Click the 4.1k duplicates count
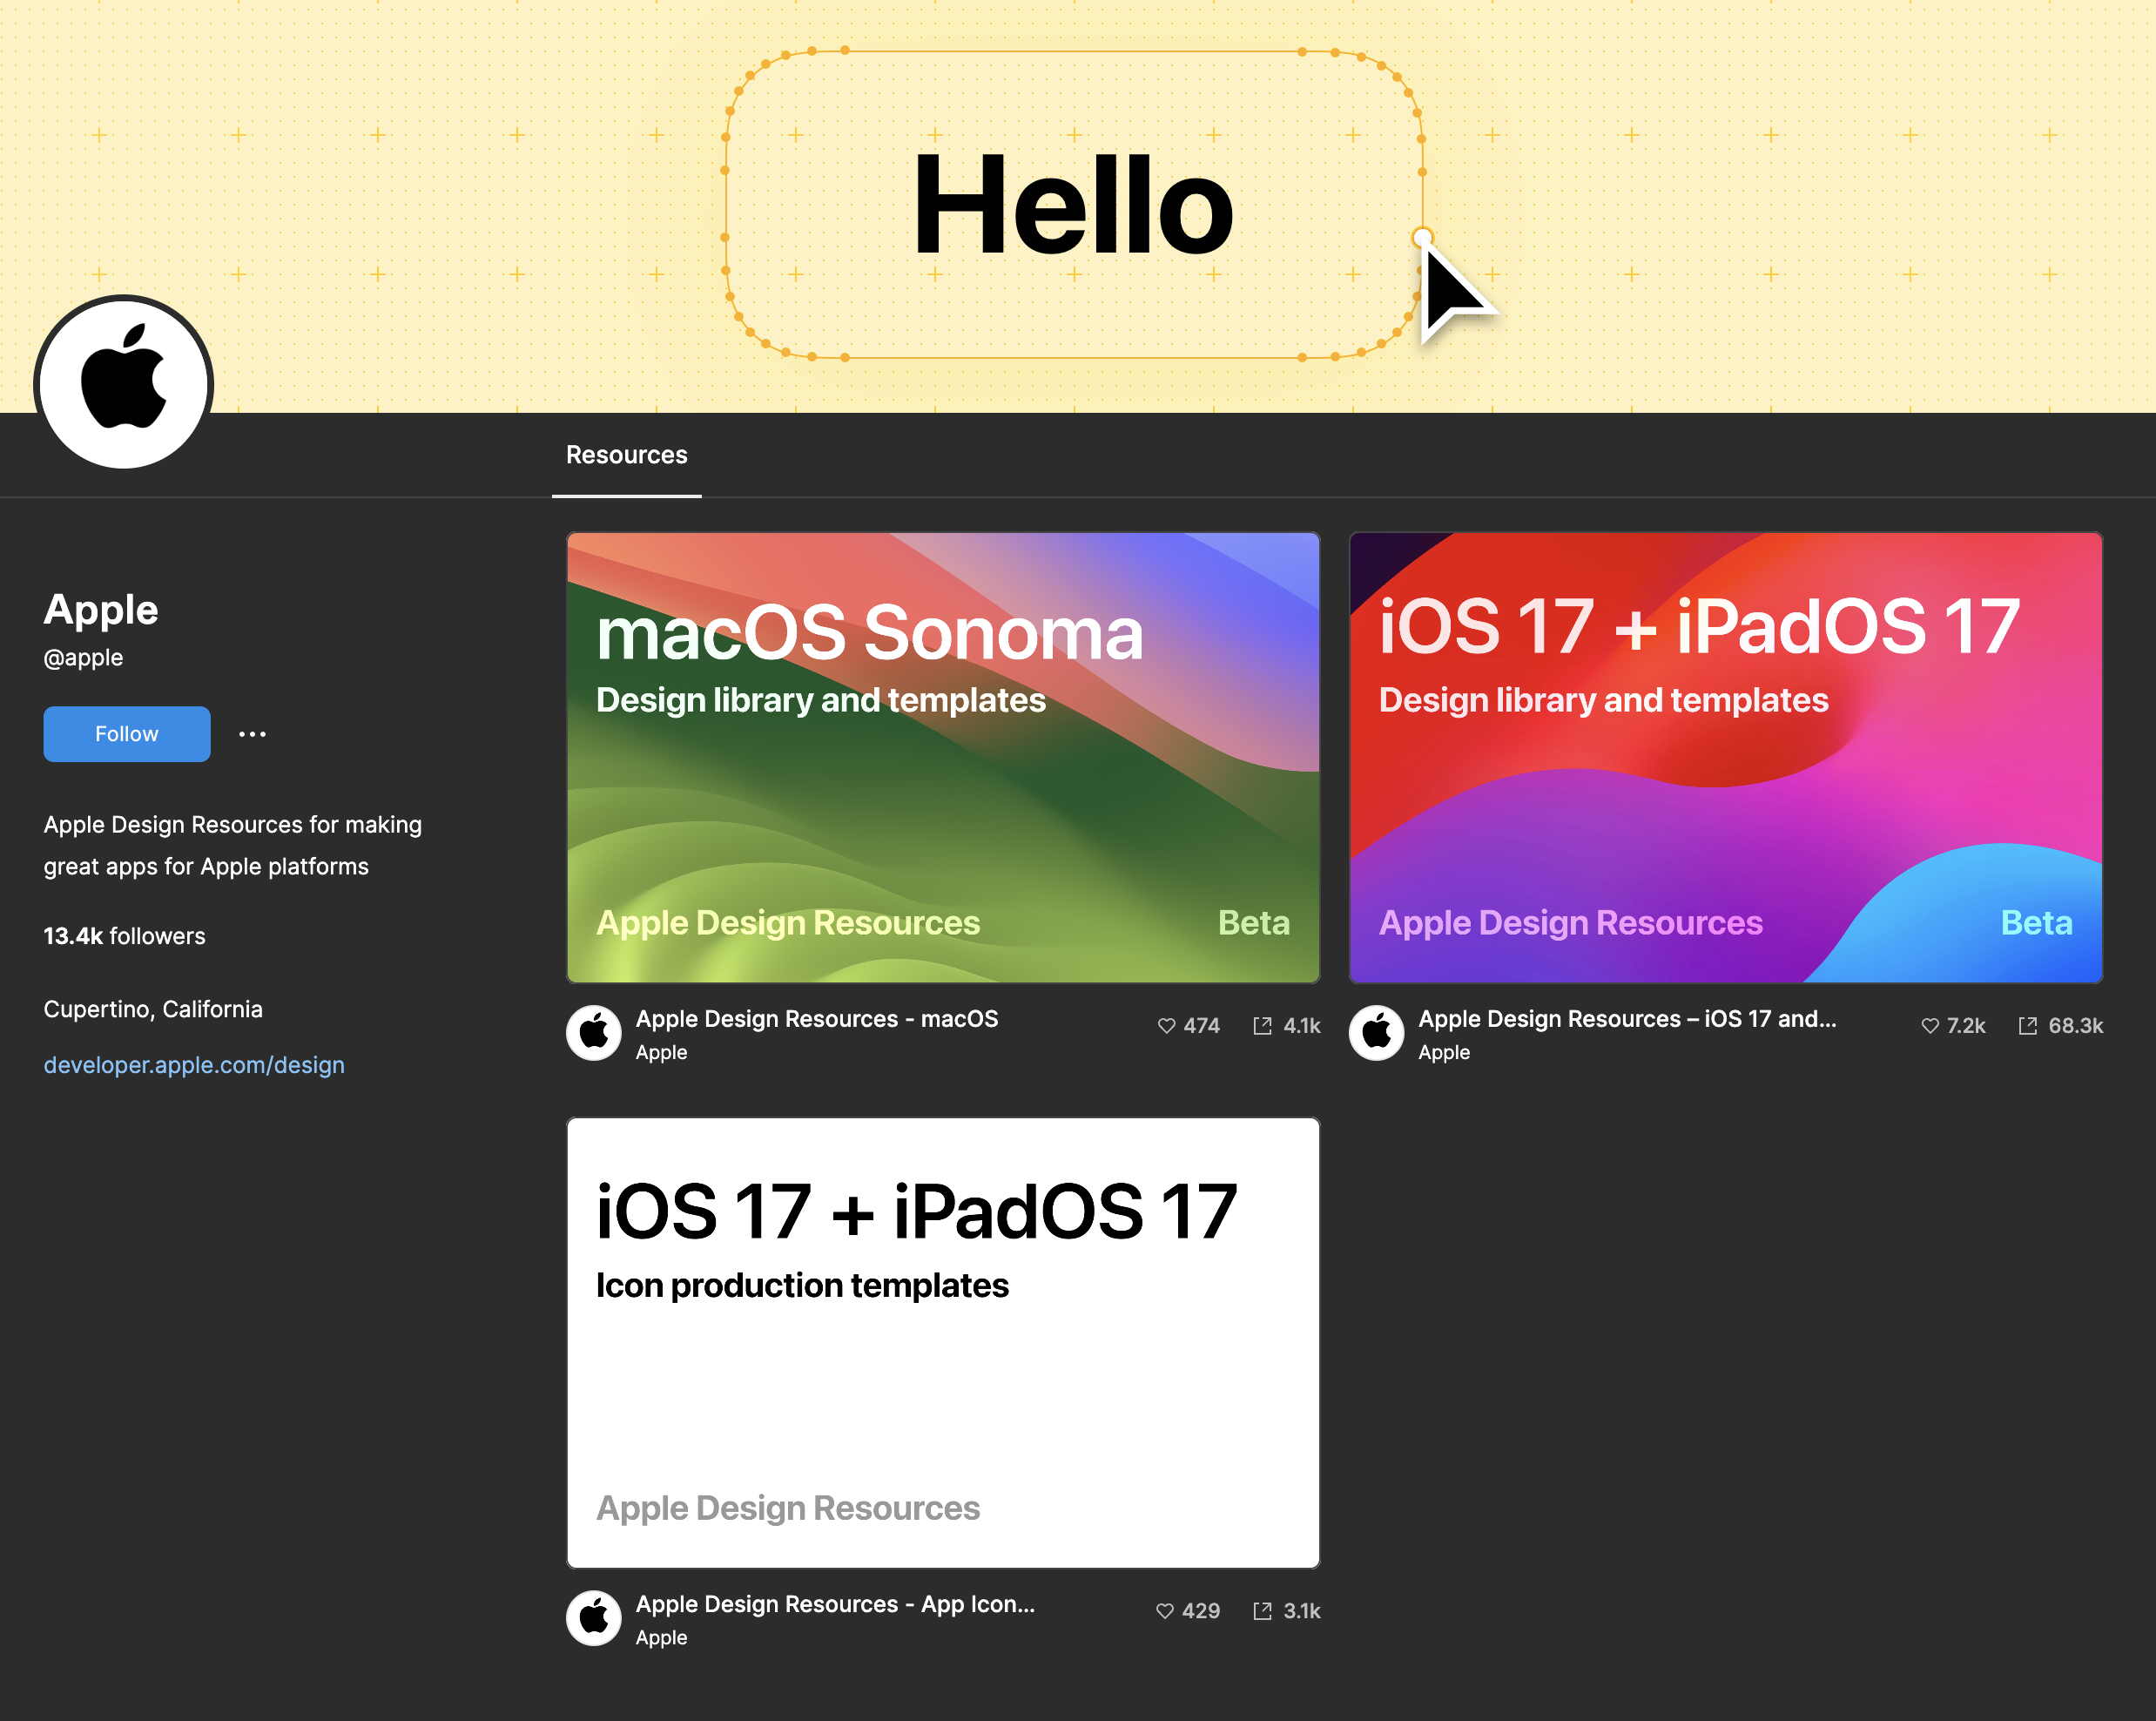Viewport: 2156px width, 1721px height. click(x=1302, y=1025)
